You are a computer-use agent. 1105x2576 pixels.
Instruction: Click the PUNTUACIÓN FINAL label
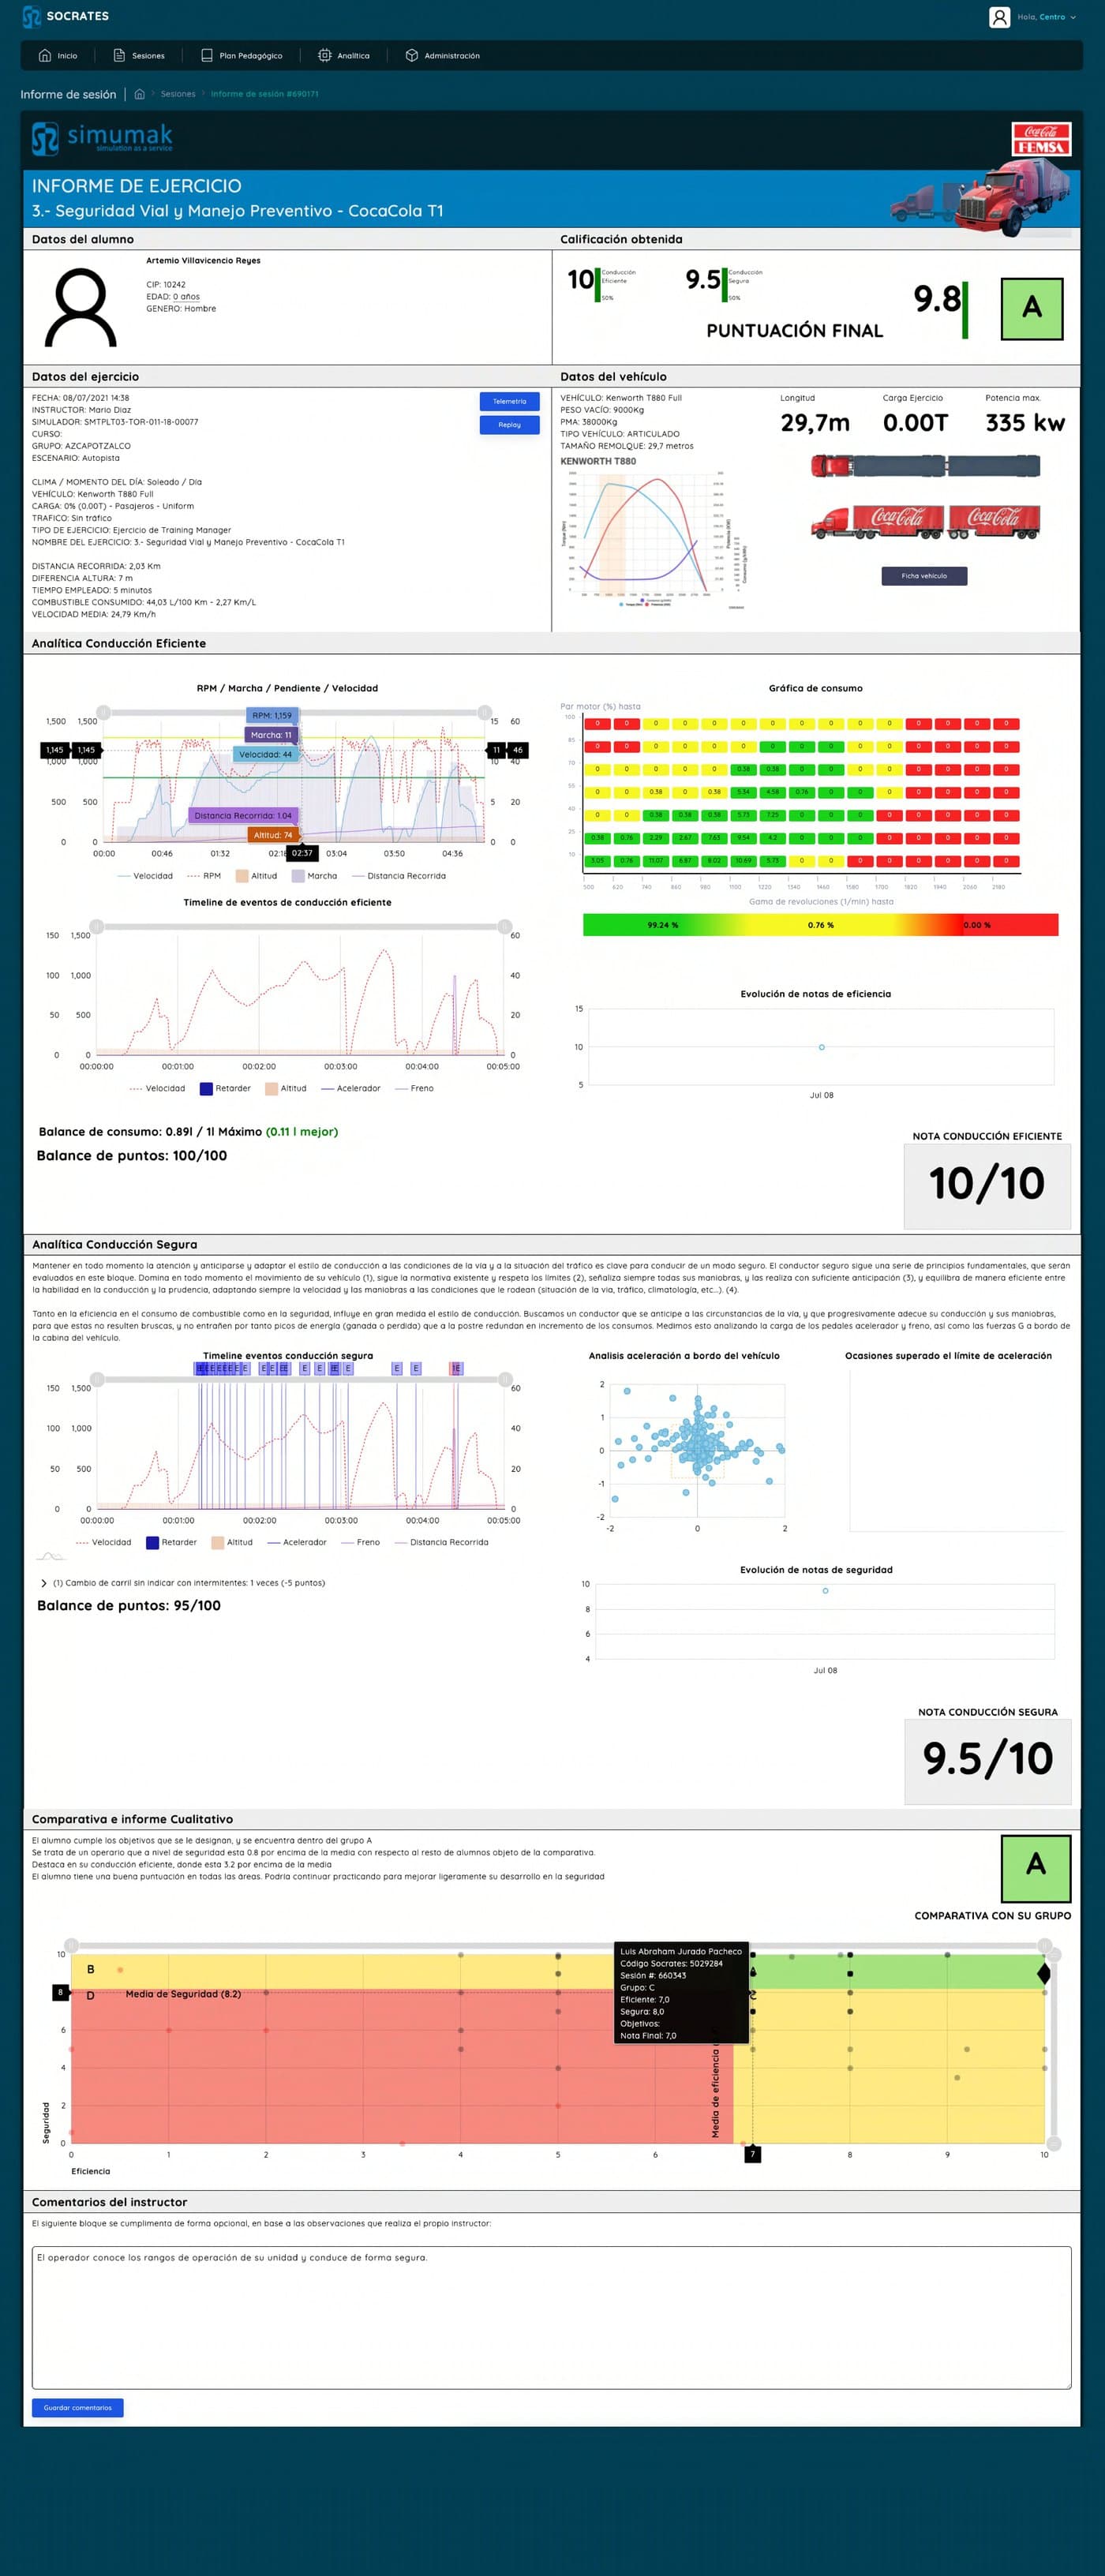click(795, 331)
